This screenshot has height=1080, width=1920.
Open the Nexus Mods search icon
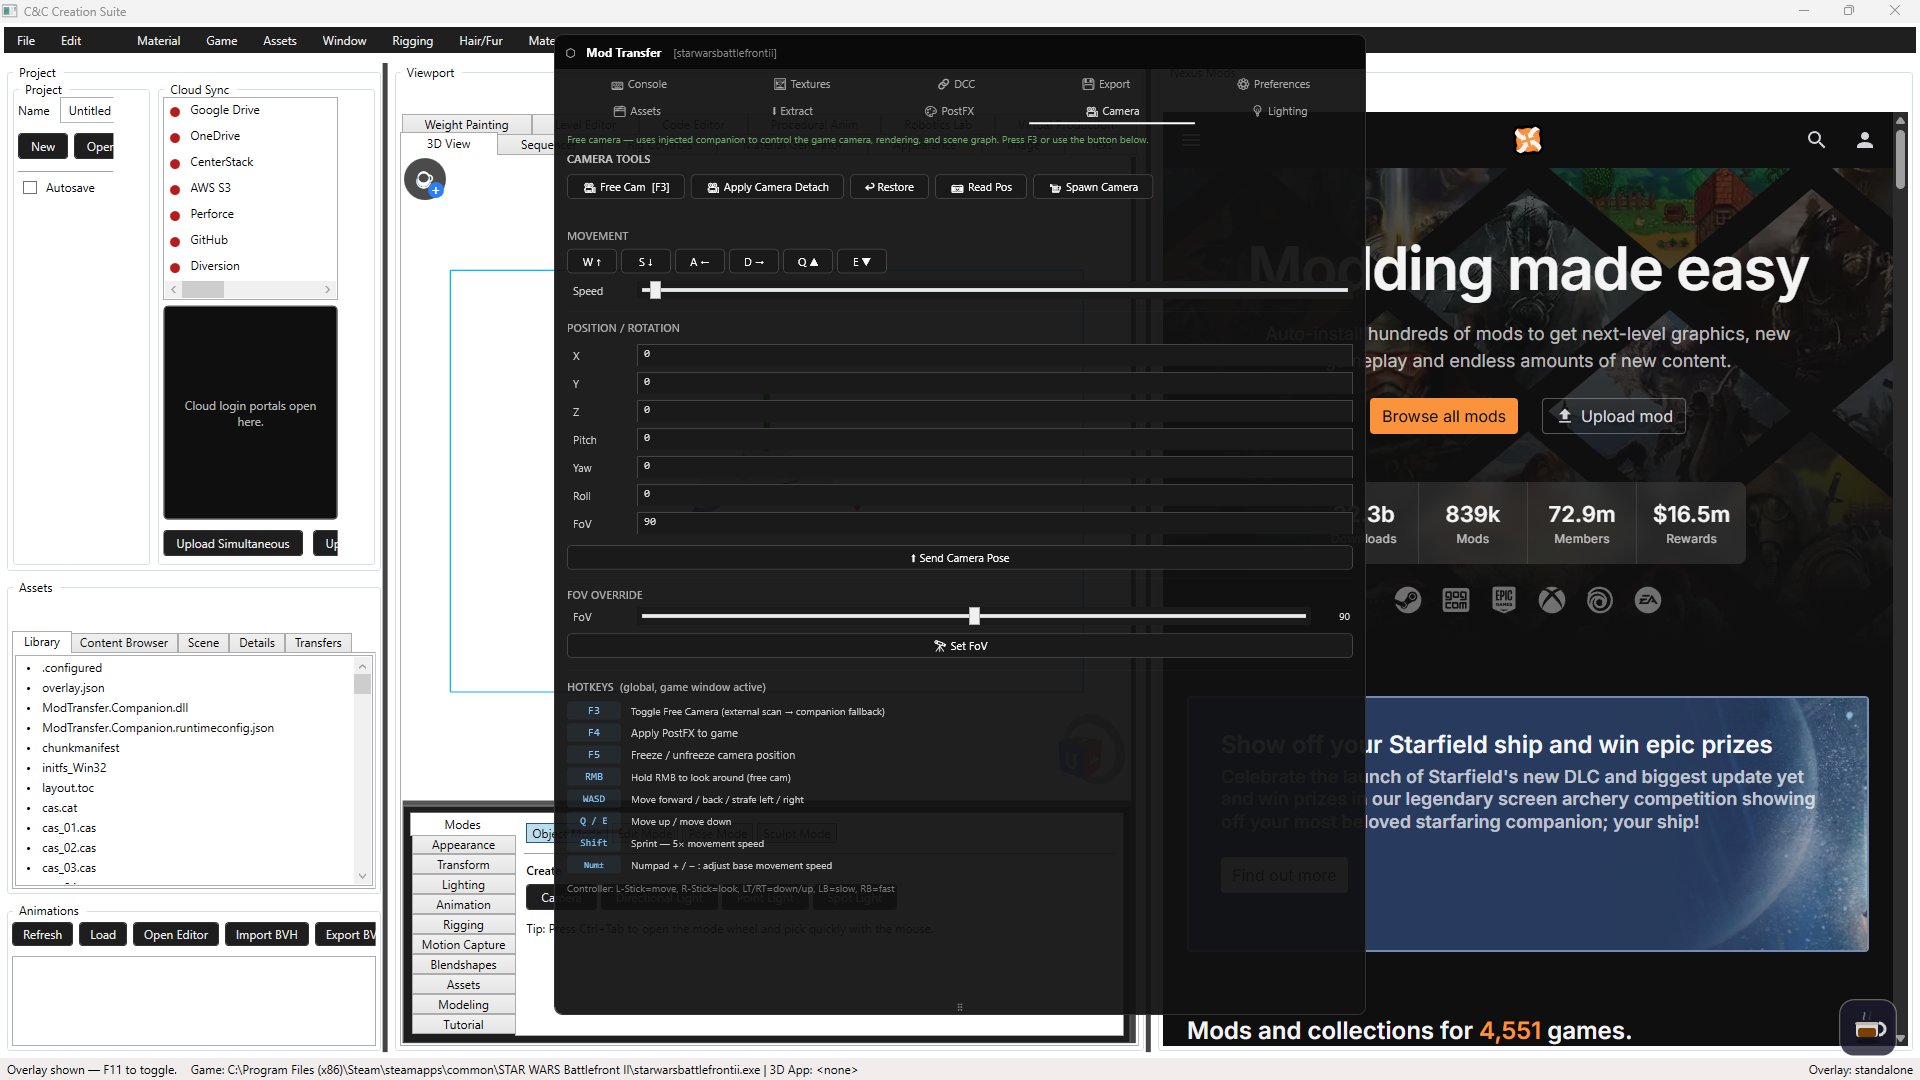1816,140
